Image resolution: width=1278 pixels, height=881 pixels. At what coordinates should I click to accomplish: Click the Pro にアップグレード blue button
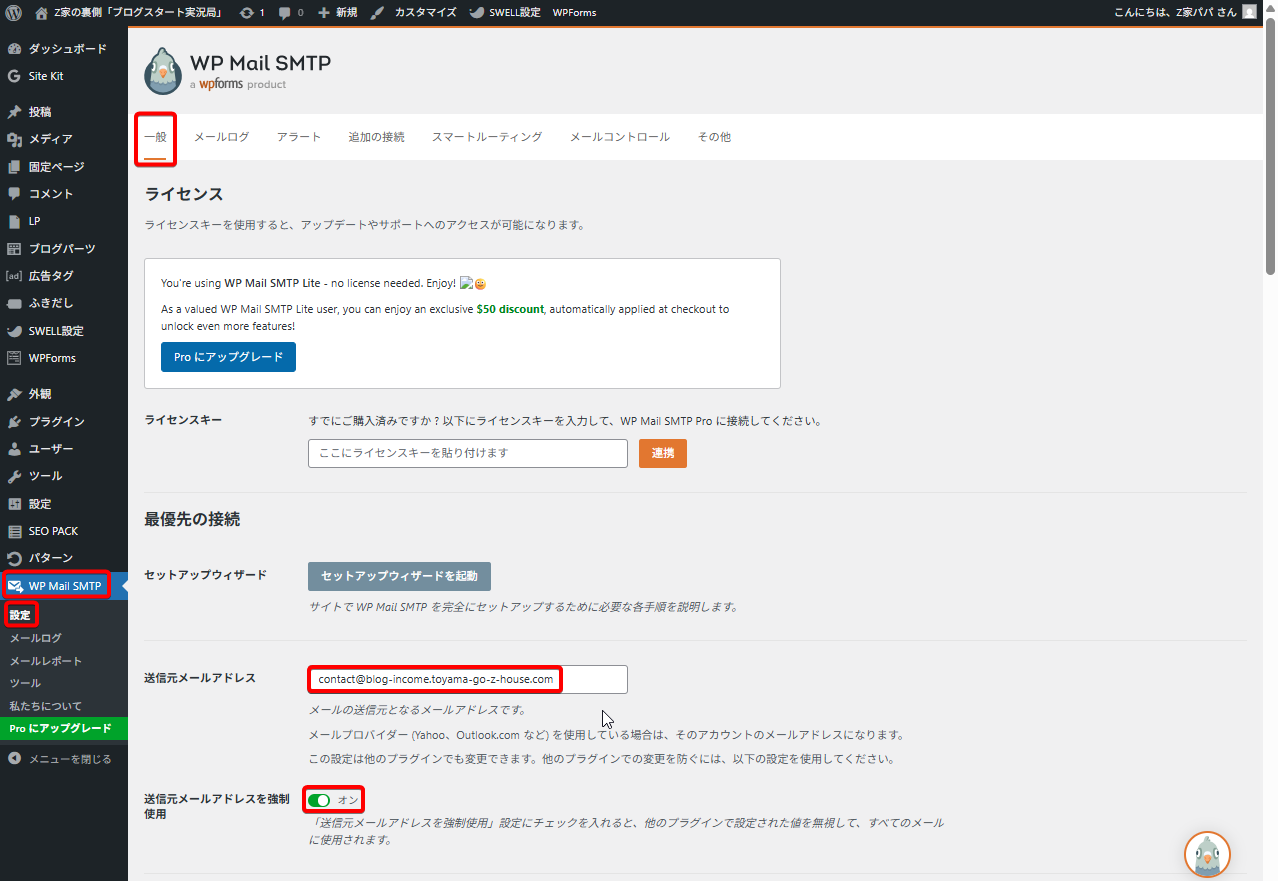pos(228,357)
